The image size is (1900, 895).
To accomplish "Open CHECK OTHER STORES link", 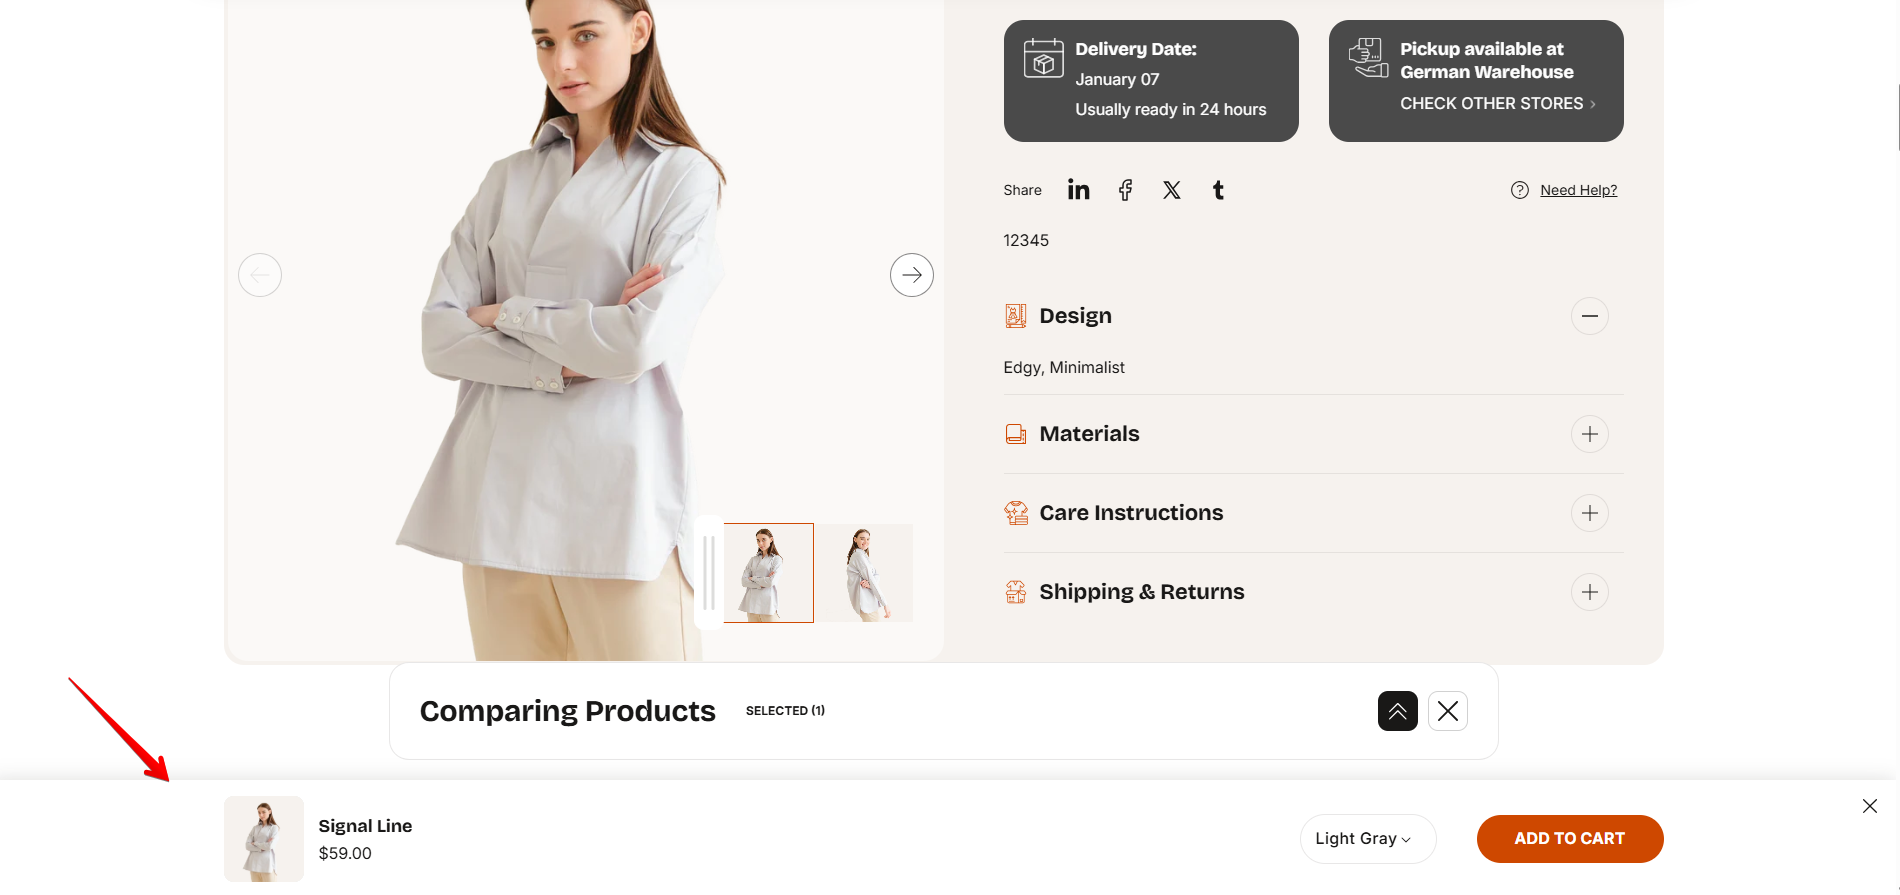I will [x=1498, y=104].
